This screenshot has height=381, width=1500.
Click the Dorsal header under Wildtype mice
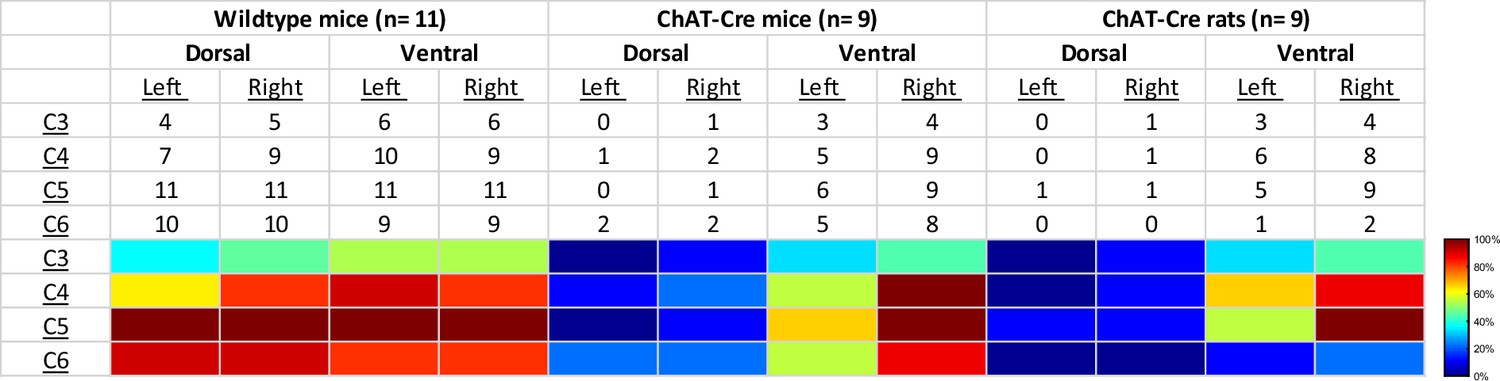(x=219, y=53)
